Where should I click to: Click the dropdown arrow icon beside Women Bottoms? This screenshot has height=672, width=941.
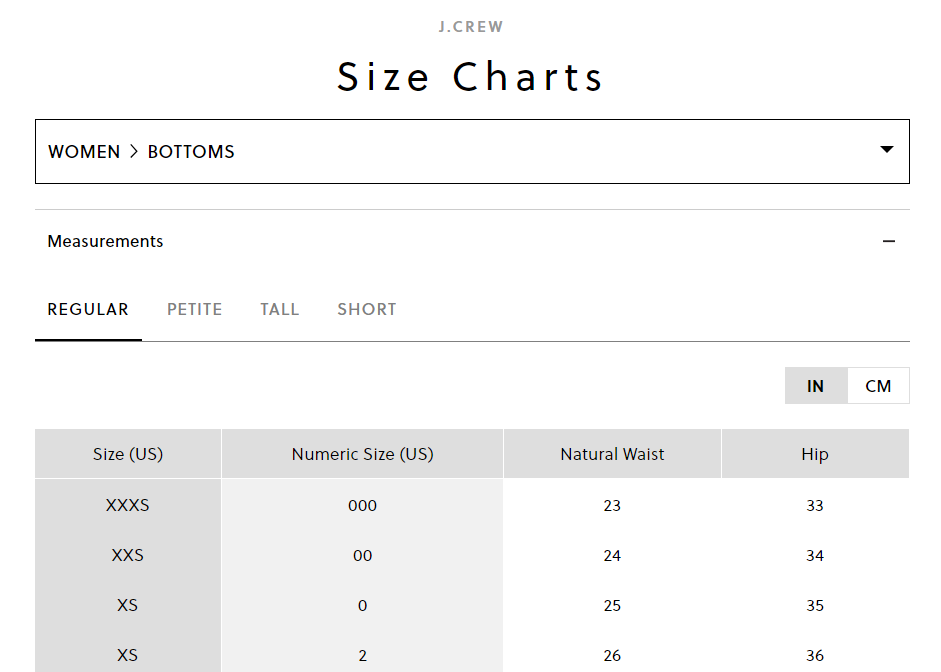point(886,150)
